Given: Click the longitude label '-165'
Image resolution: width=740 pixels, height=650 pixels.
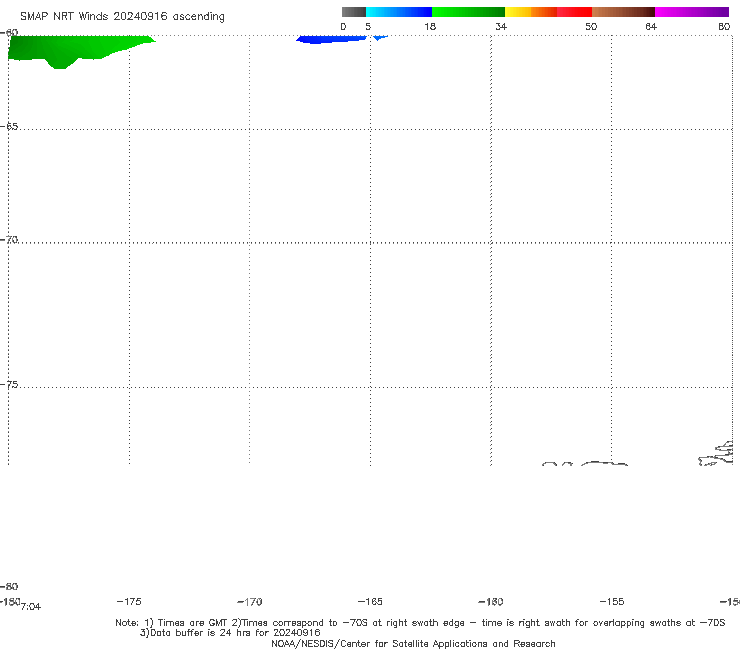Looking at the screenshot, I should (x=370, y=601).
